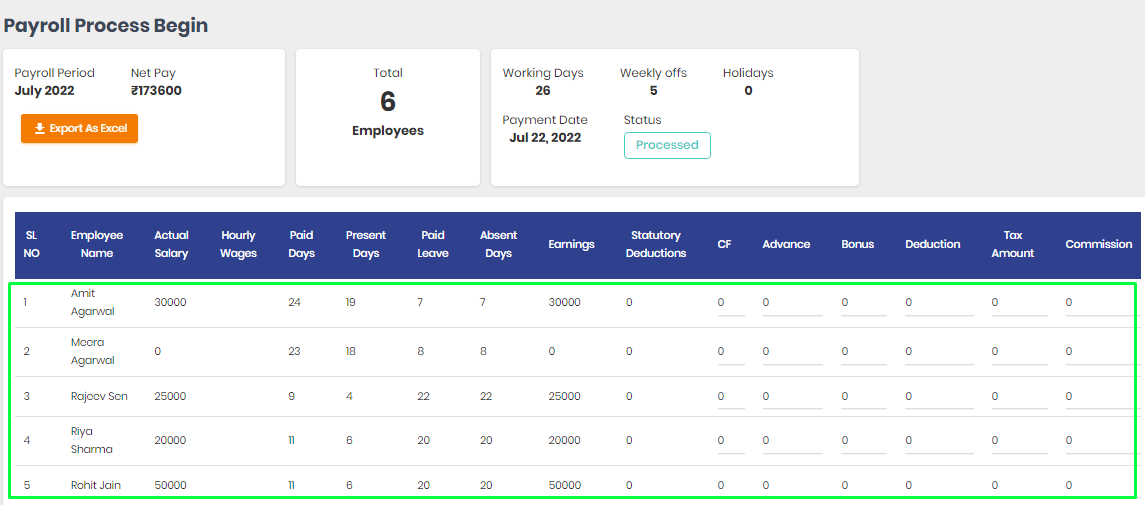1145x505 pixels.
Task: Click the July 2022 payroll period
Action: click(45, 91)
